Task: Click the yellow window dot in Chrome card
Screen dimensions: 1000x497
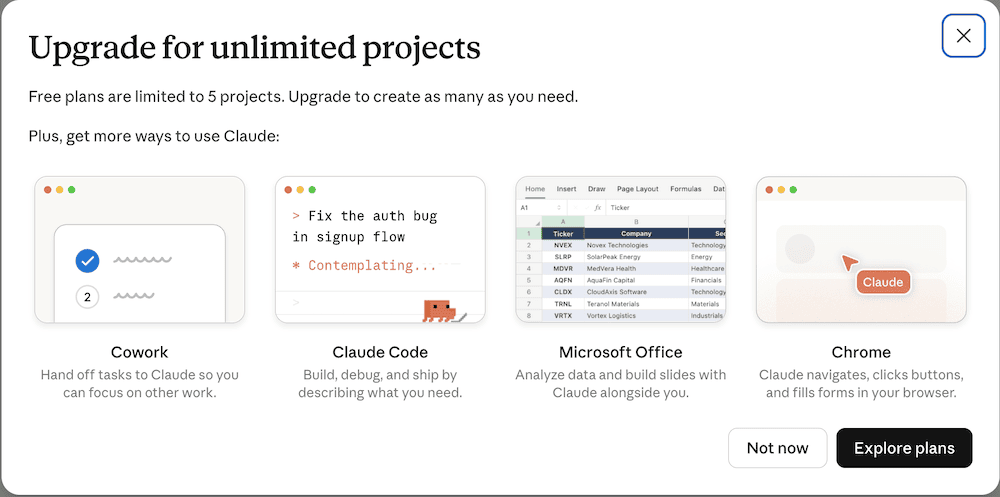Action: tap(781, 189)
